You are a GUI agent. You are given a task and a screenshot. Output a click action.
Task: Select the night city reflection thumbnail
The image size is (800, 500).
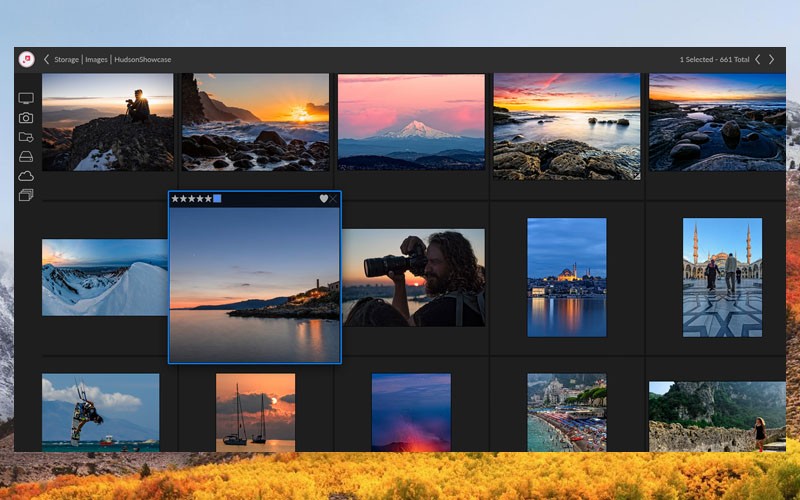(x=567, y=278)
